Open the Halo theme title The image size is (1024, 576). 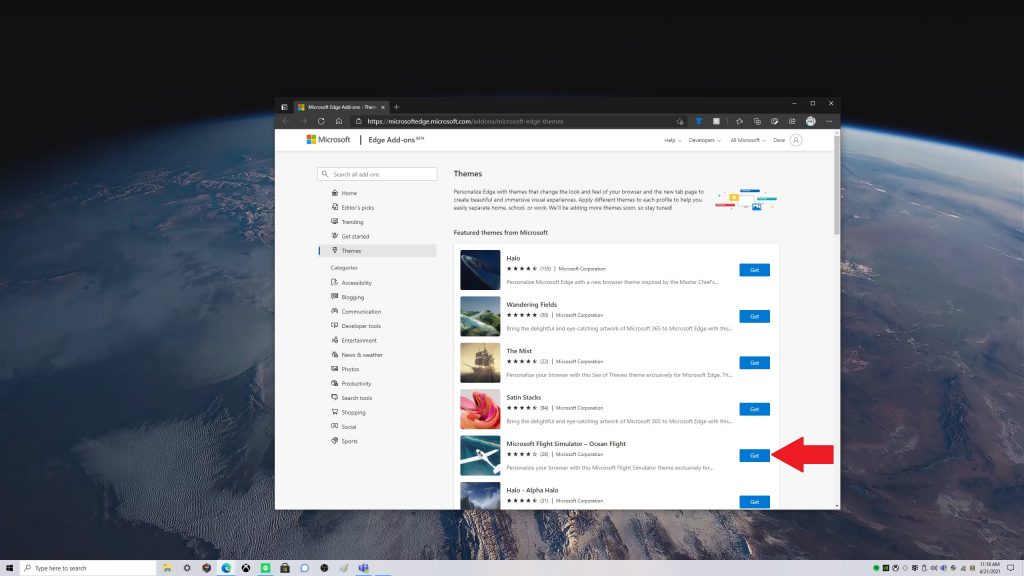(x=513, y=258)
